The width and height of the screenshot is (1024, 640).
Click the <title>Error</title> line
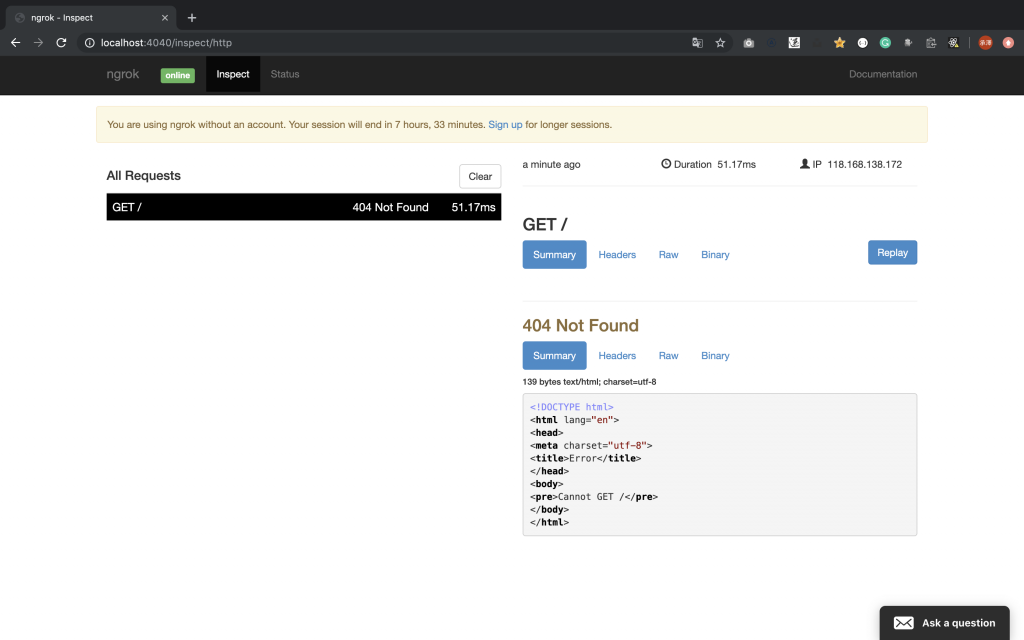tap(586, 458)
